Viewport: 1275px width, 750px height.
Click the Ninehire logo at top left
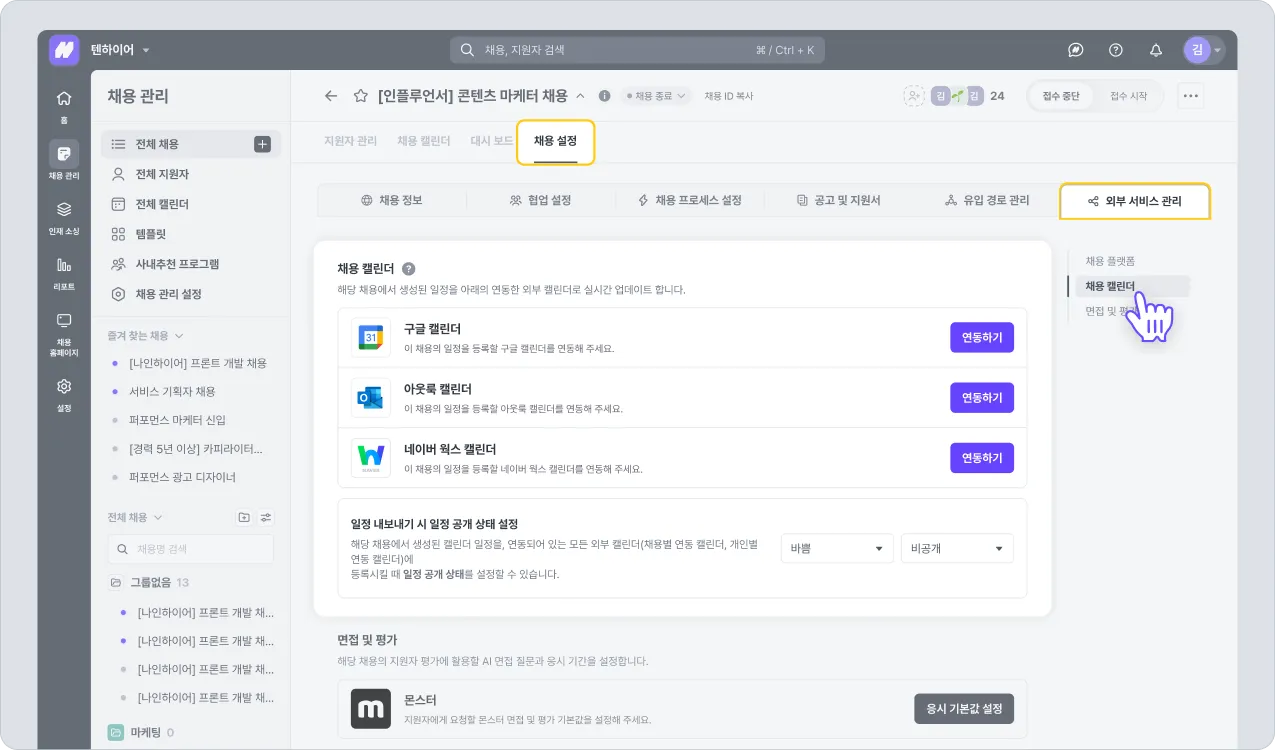[x=64, y=50]
